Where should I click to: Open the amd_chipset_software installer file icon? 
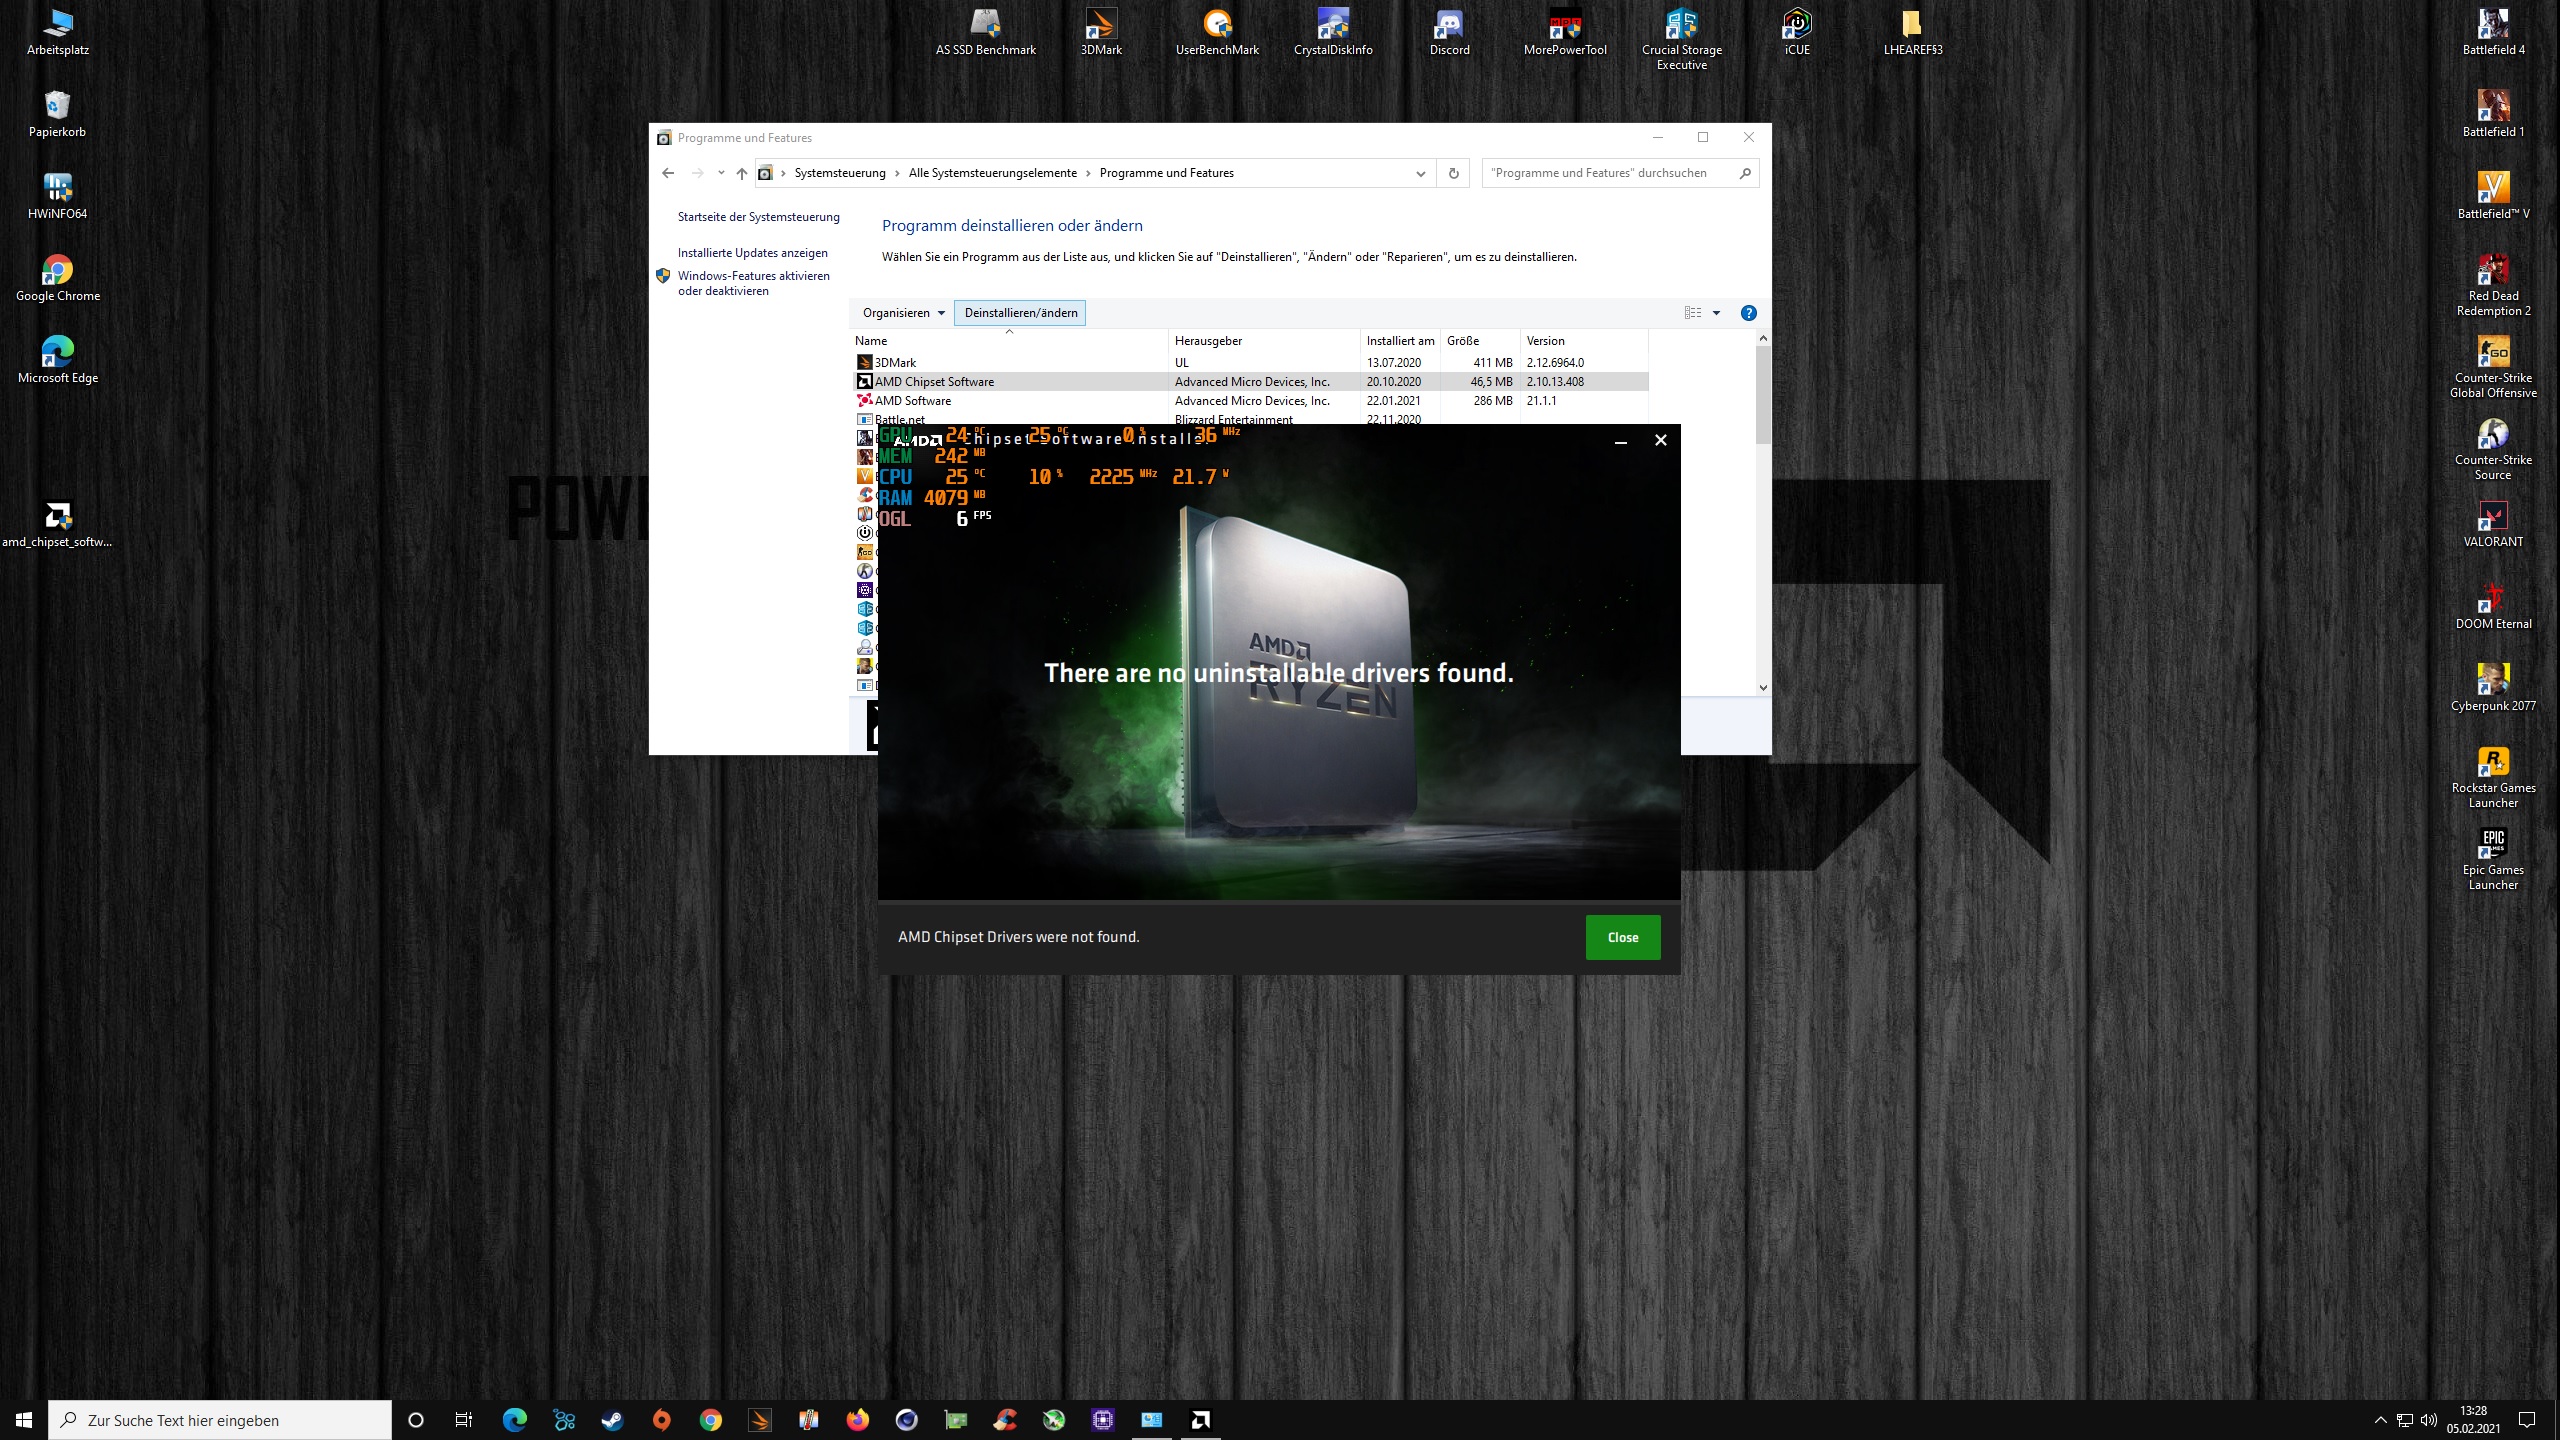pos(57,516)
